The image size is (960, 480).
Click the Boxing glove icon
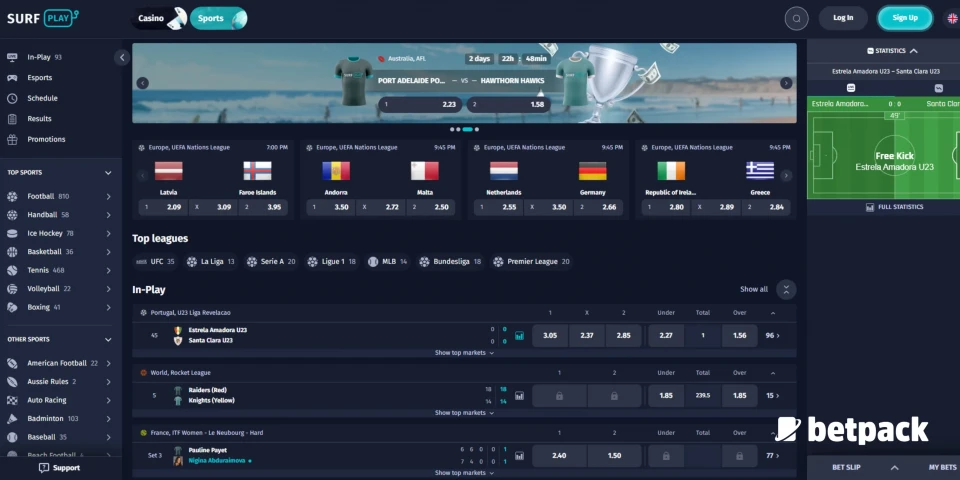12,307
